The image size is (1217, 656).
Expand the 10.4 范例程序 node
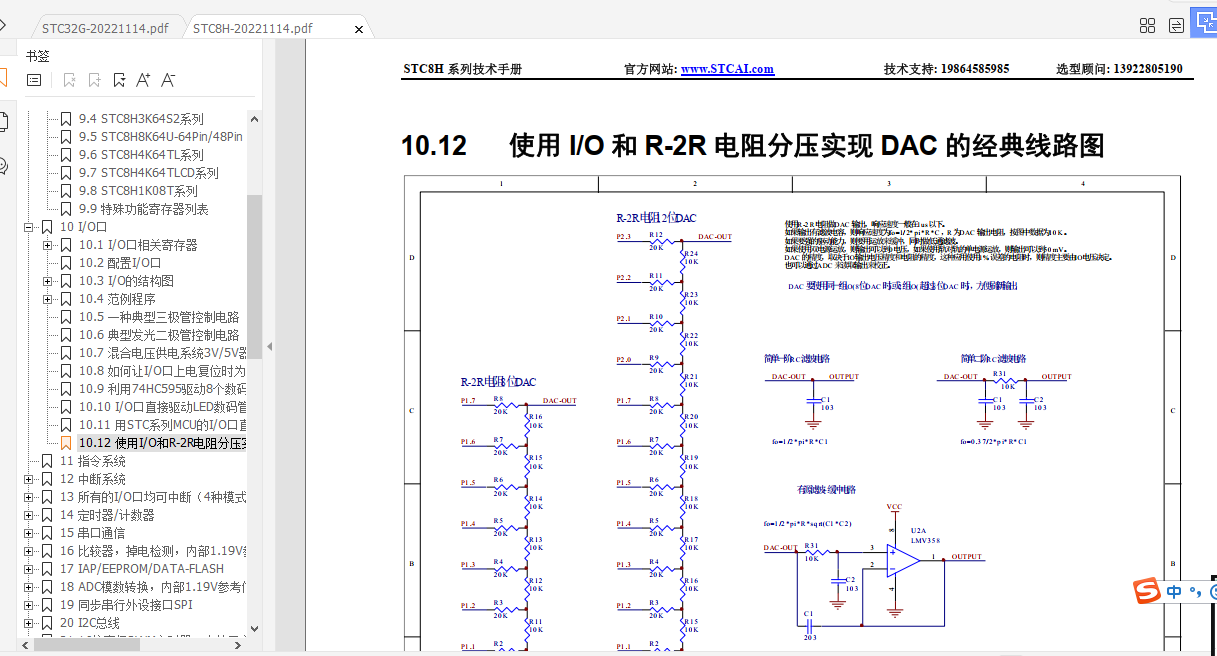pyautogui.click(x=47, y=299)
